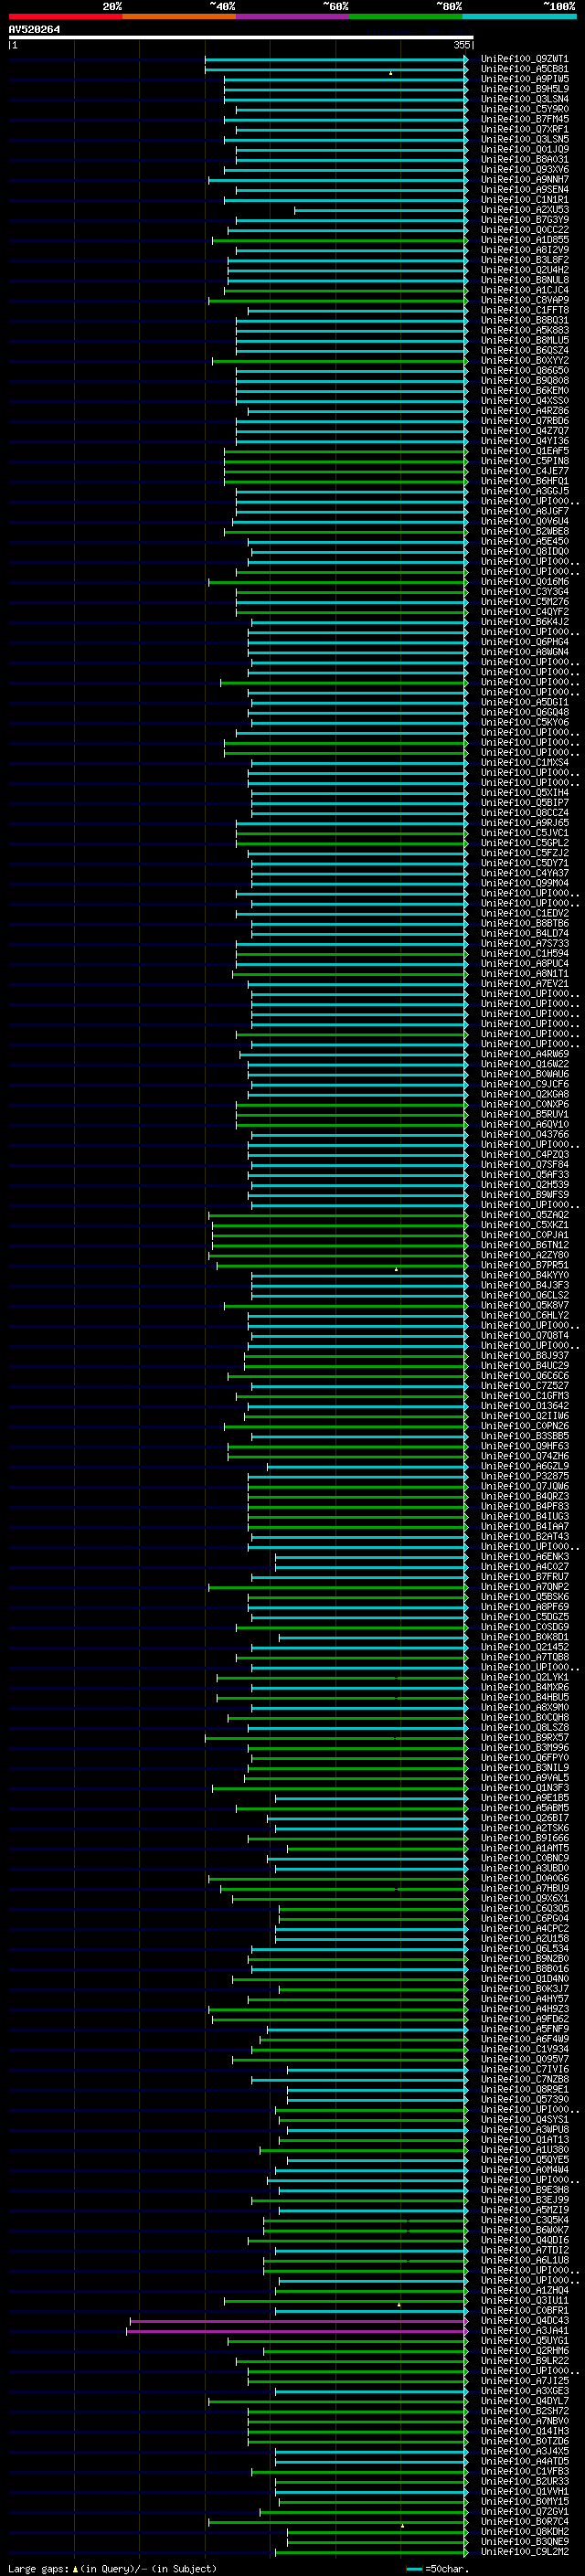
Task: Select hit label UniRef100_C8VAP9
Action: [524, 300]
